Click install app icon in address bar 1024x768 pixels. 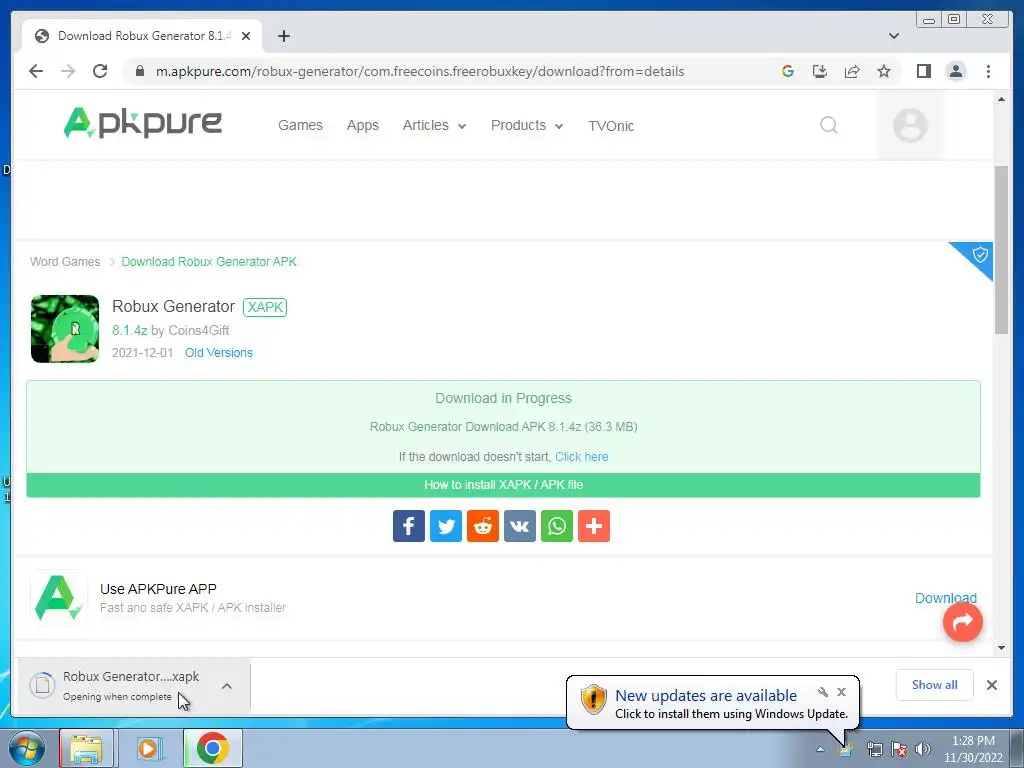pos(820,71)
